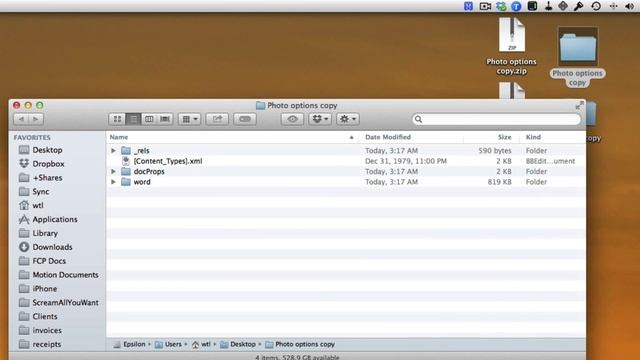Viewport: 640px width, 360px height.
Task: Sort by the Kind column header
Action: 552,137
